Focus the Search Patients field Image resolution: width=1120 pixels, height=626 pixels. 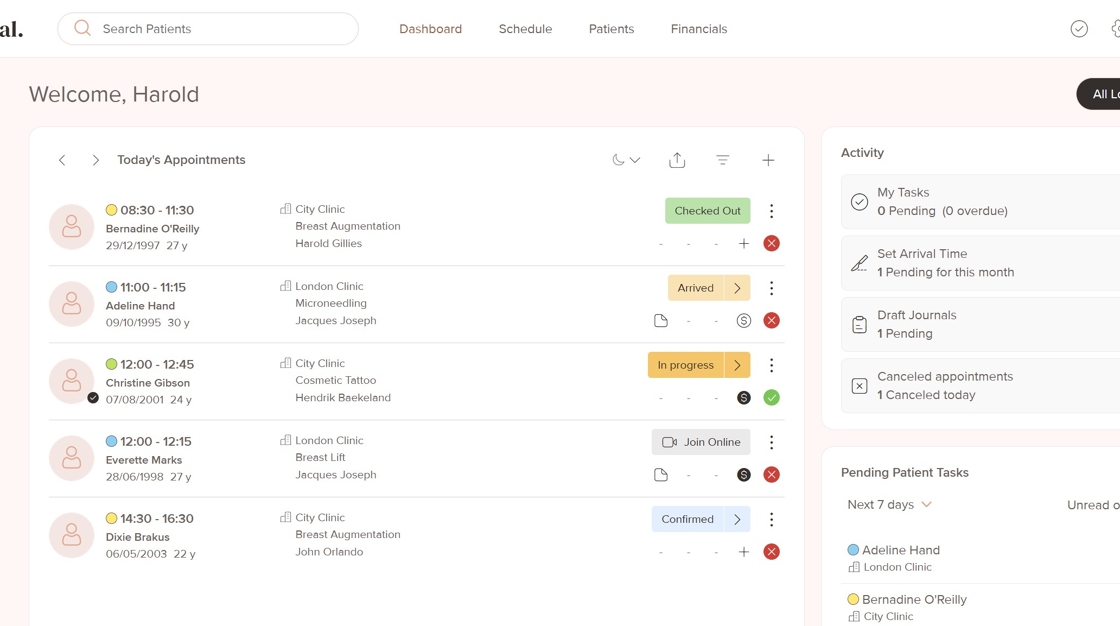pyautogui.click(x=208, y=29)
